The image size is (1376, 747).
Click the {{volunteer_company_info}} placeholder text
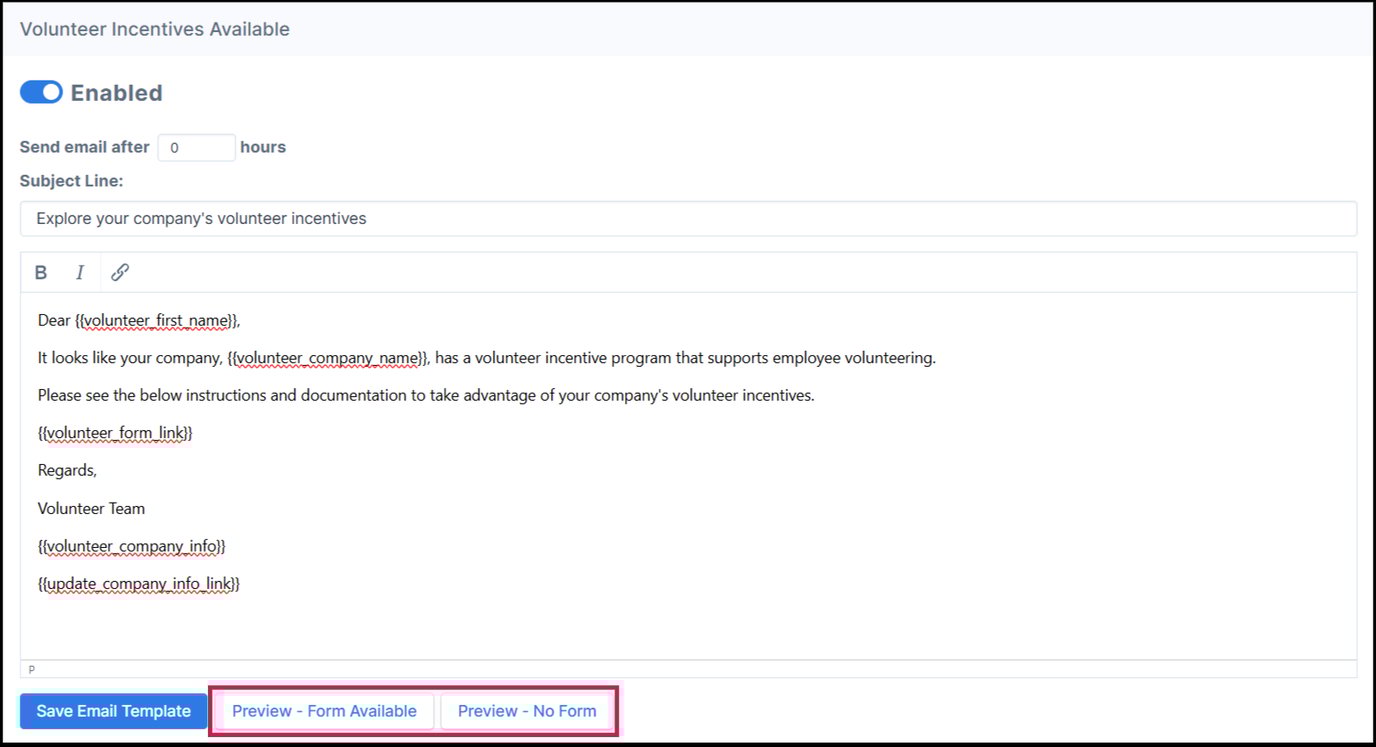click(131, 545)
